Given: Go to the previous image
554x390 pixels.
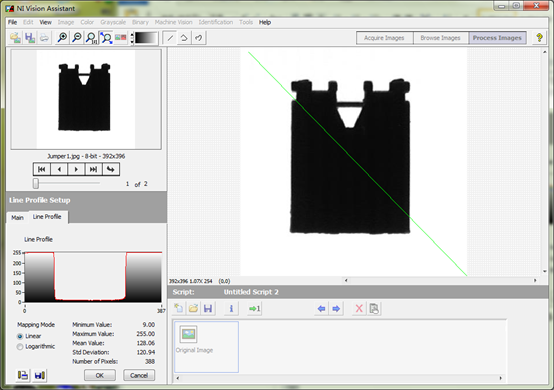Looking at the screenshot, I should point(59,169).
